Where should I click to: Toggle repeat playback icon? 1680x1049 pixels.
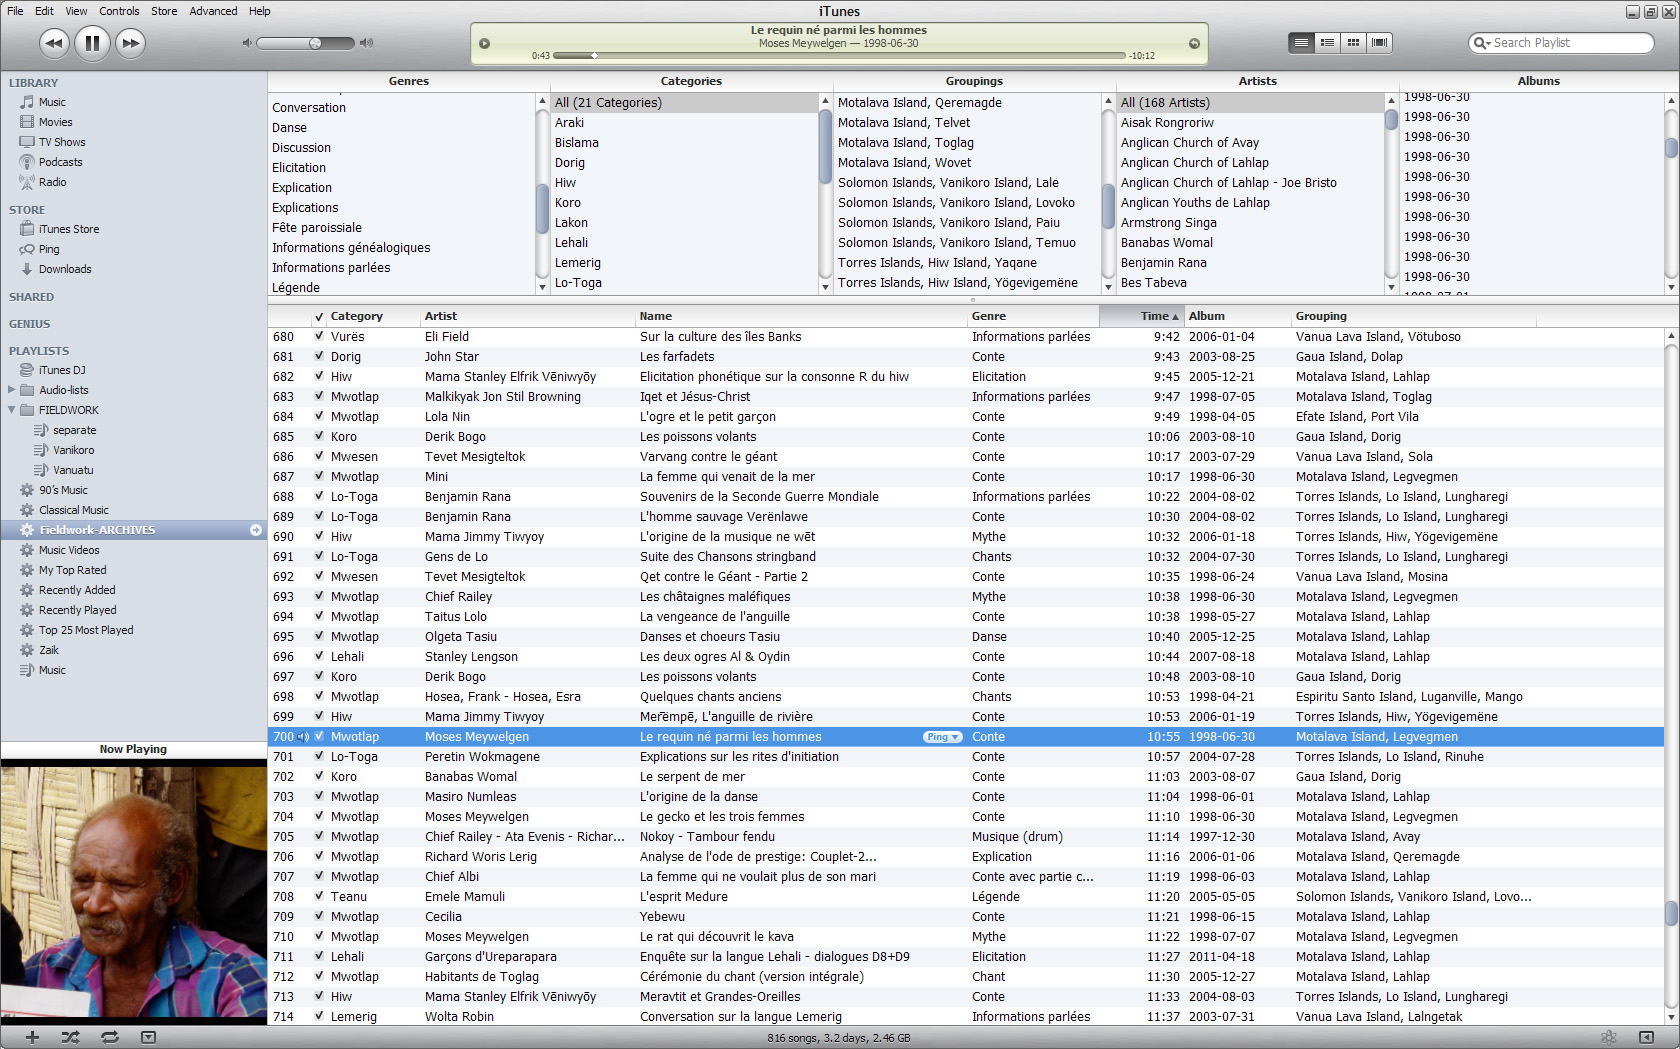109,1037
